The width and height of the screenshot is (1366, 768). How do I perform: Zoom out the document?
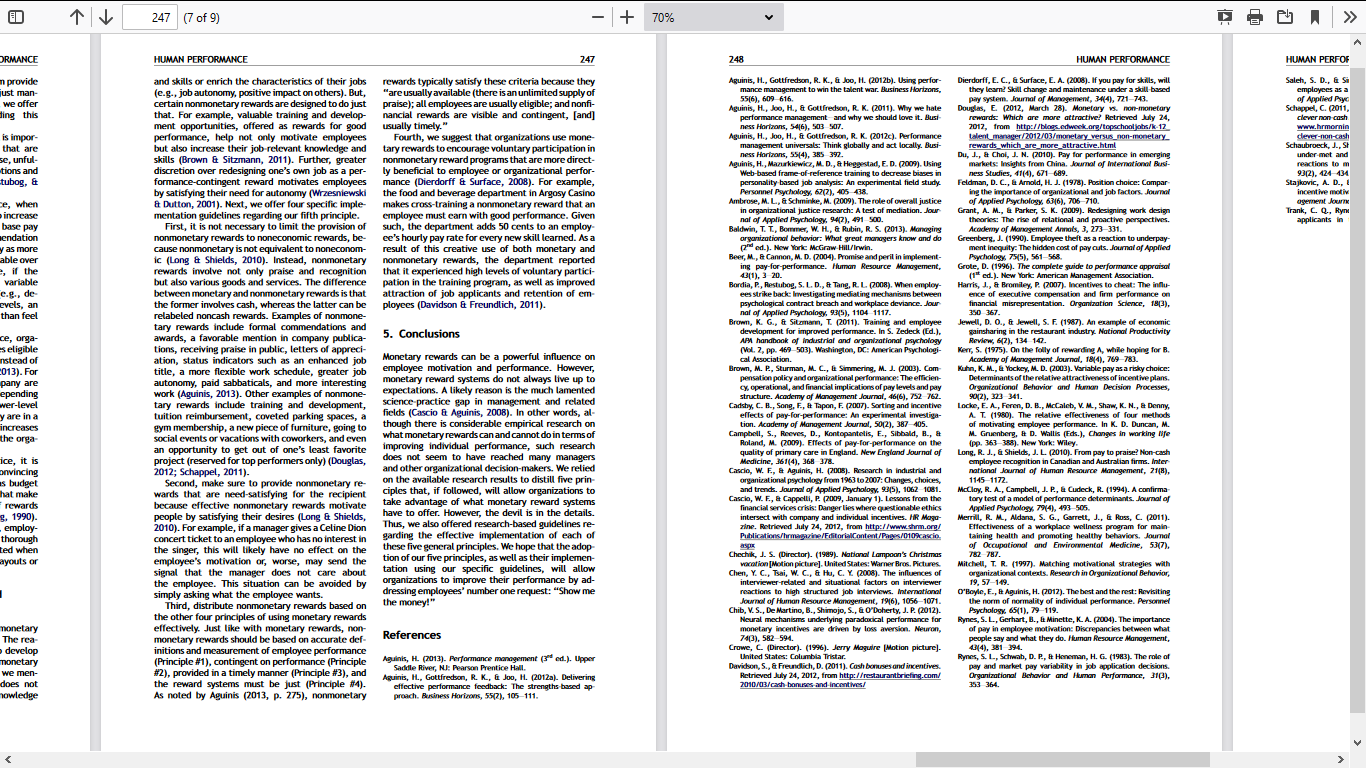click(596, 16)
